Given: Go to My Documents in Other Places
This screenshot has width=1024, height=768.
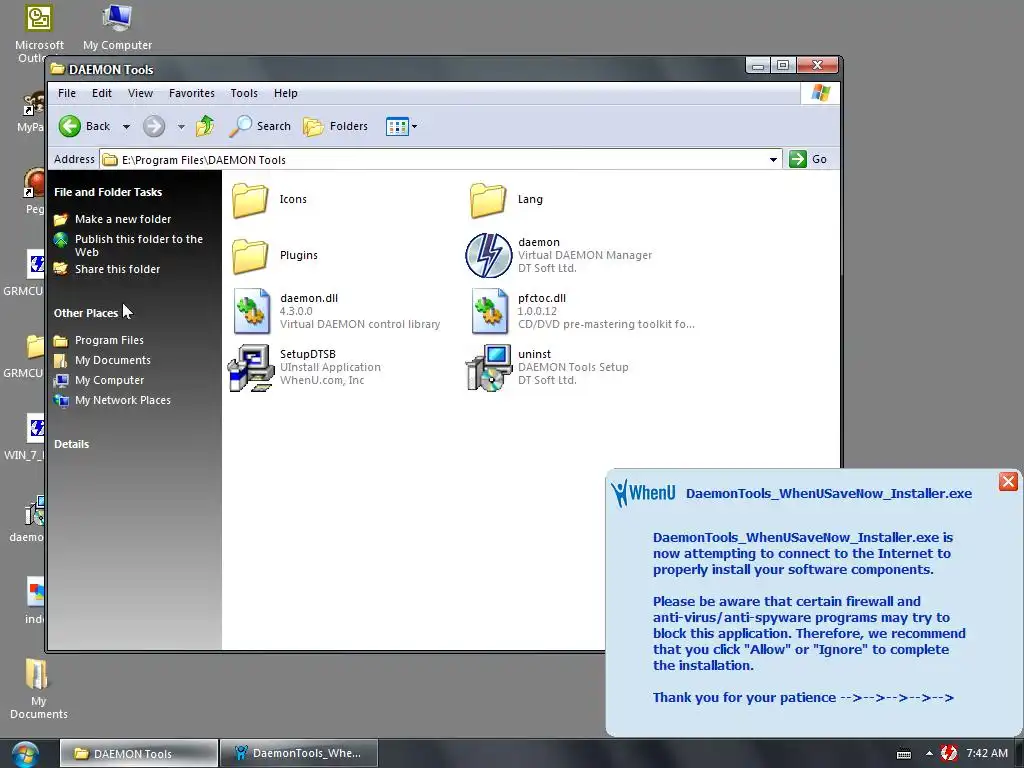Looking at the screenshot, I should point(112,360).
